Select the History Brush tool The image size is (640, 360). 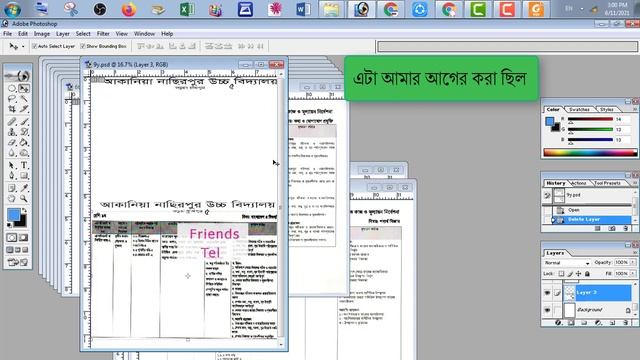pyautogui.click(x=24, y=132)
